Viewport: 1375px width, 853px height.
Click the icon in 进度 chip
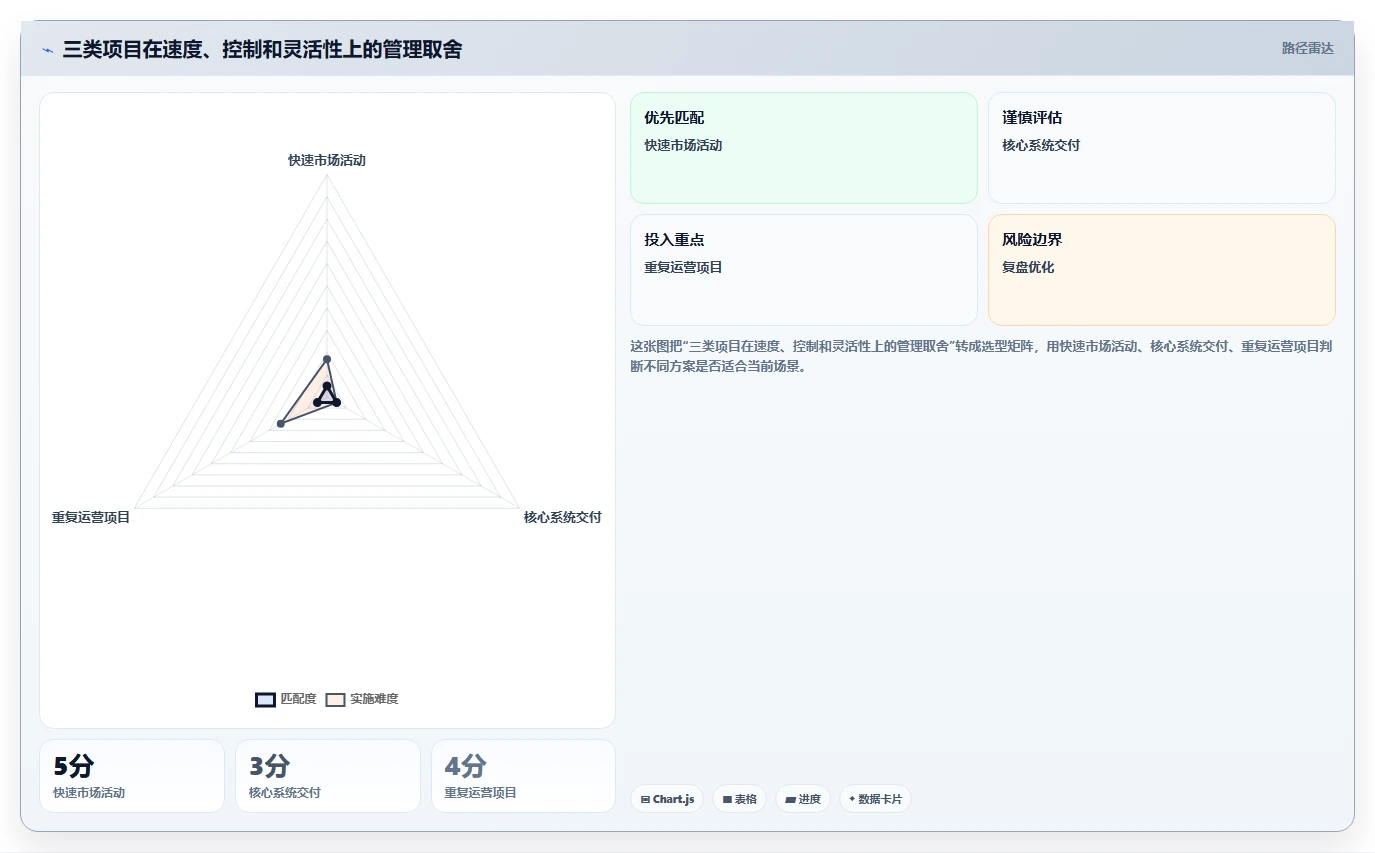tap(790, 799)
